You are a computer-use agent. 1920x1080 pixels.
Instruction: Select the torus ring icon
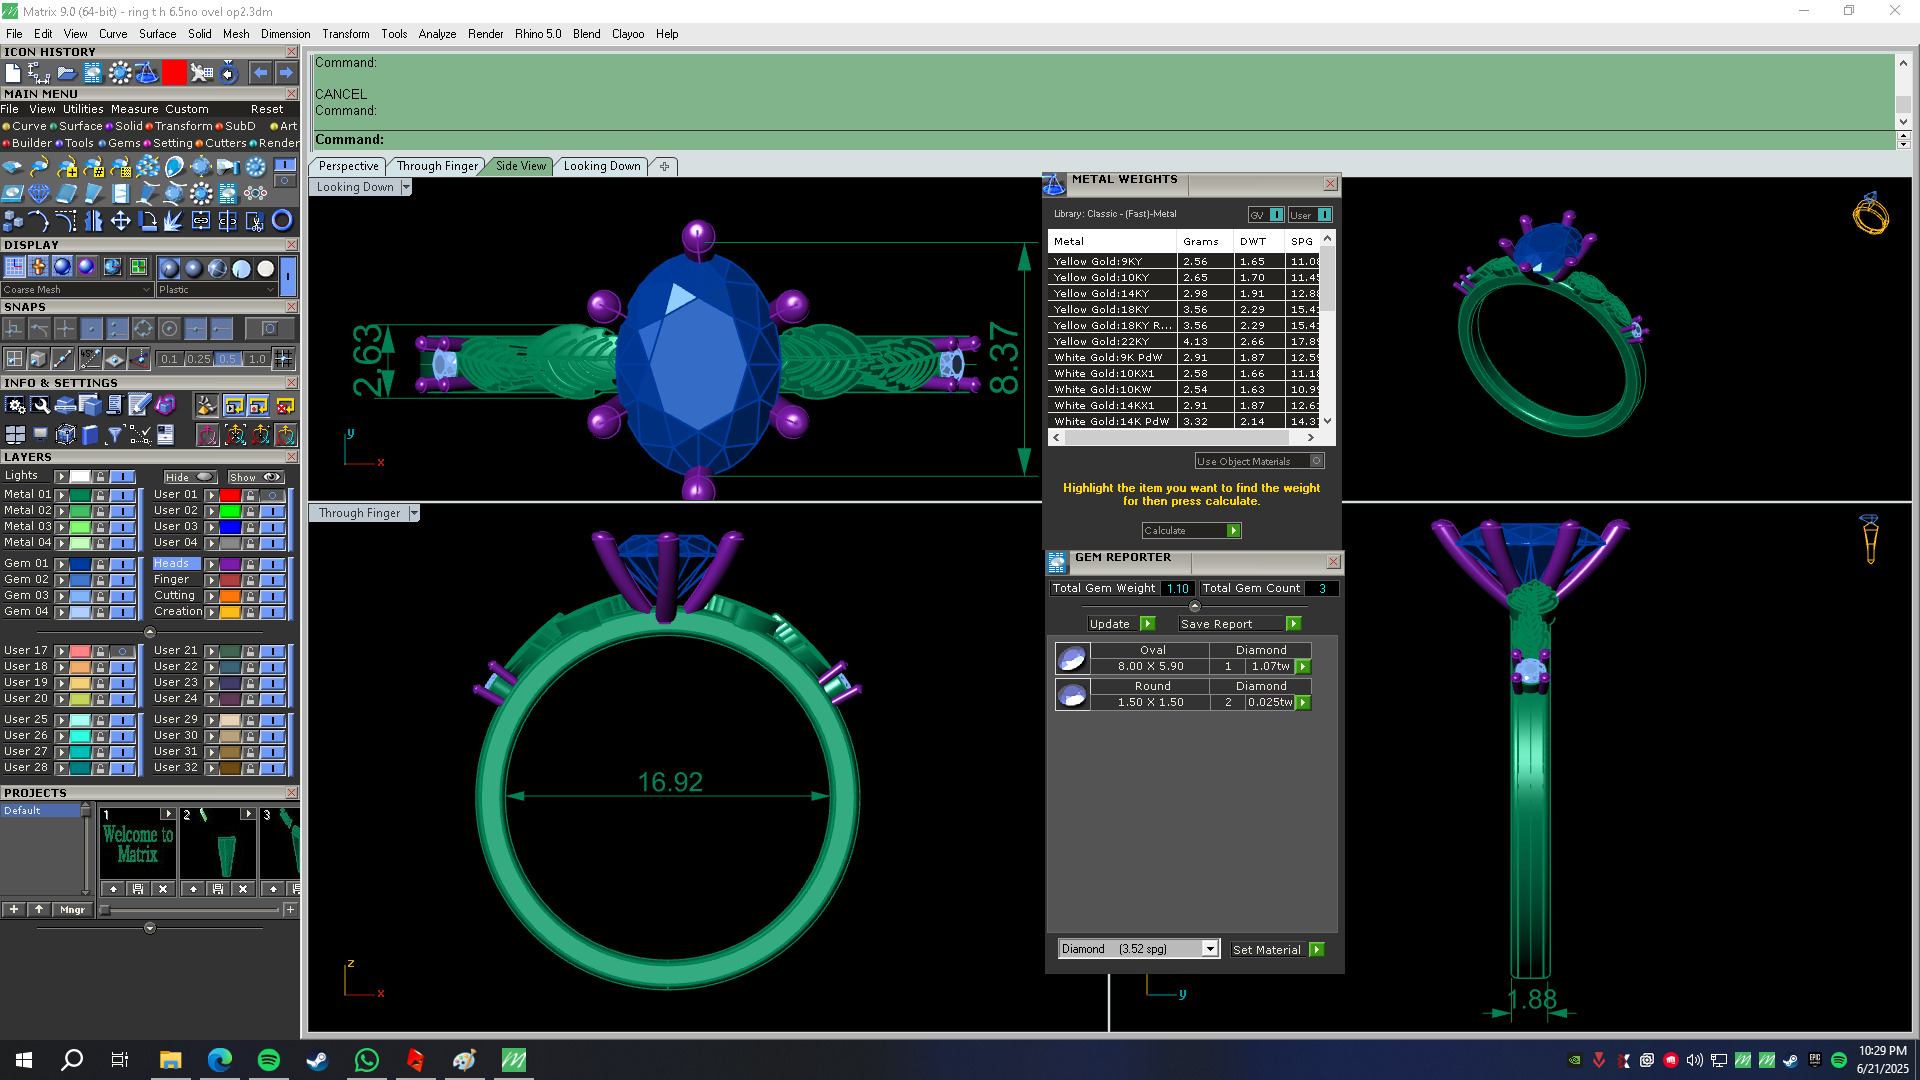point(282,221)
